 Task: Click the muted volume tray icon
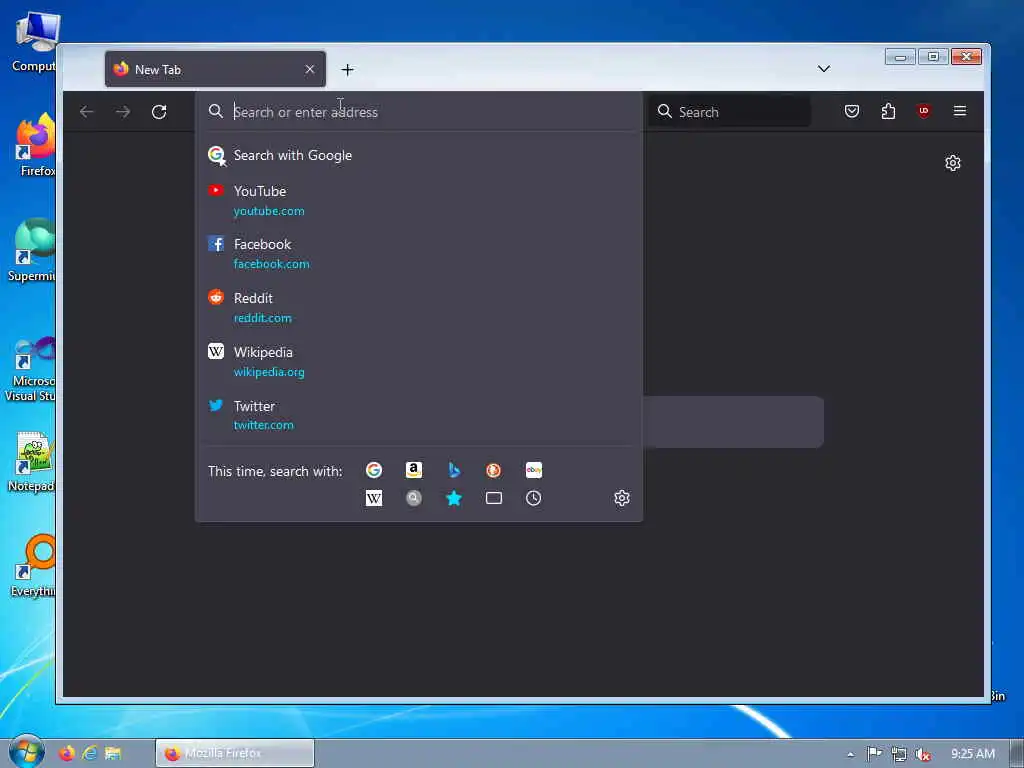click(x=923, y=754)
